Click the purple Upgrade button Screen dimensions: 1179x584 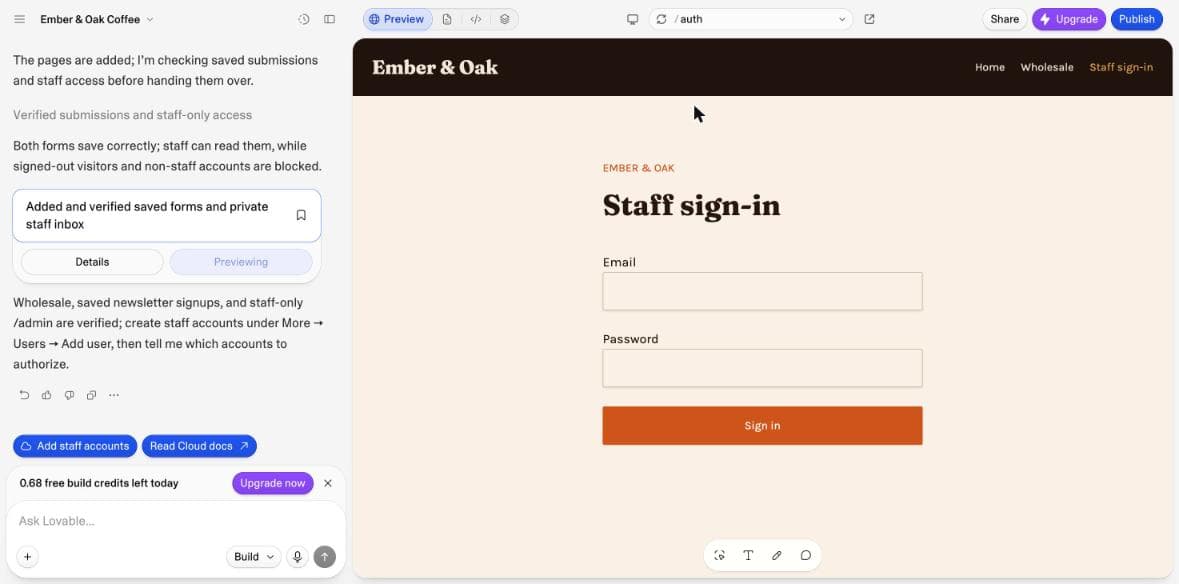coord(1068,20)
